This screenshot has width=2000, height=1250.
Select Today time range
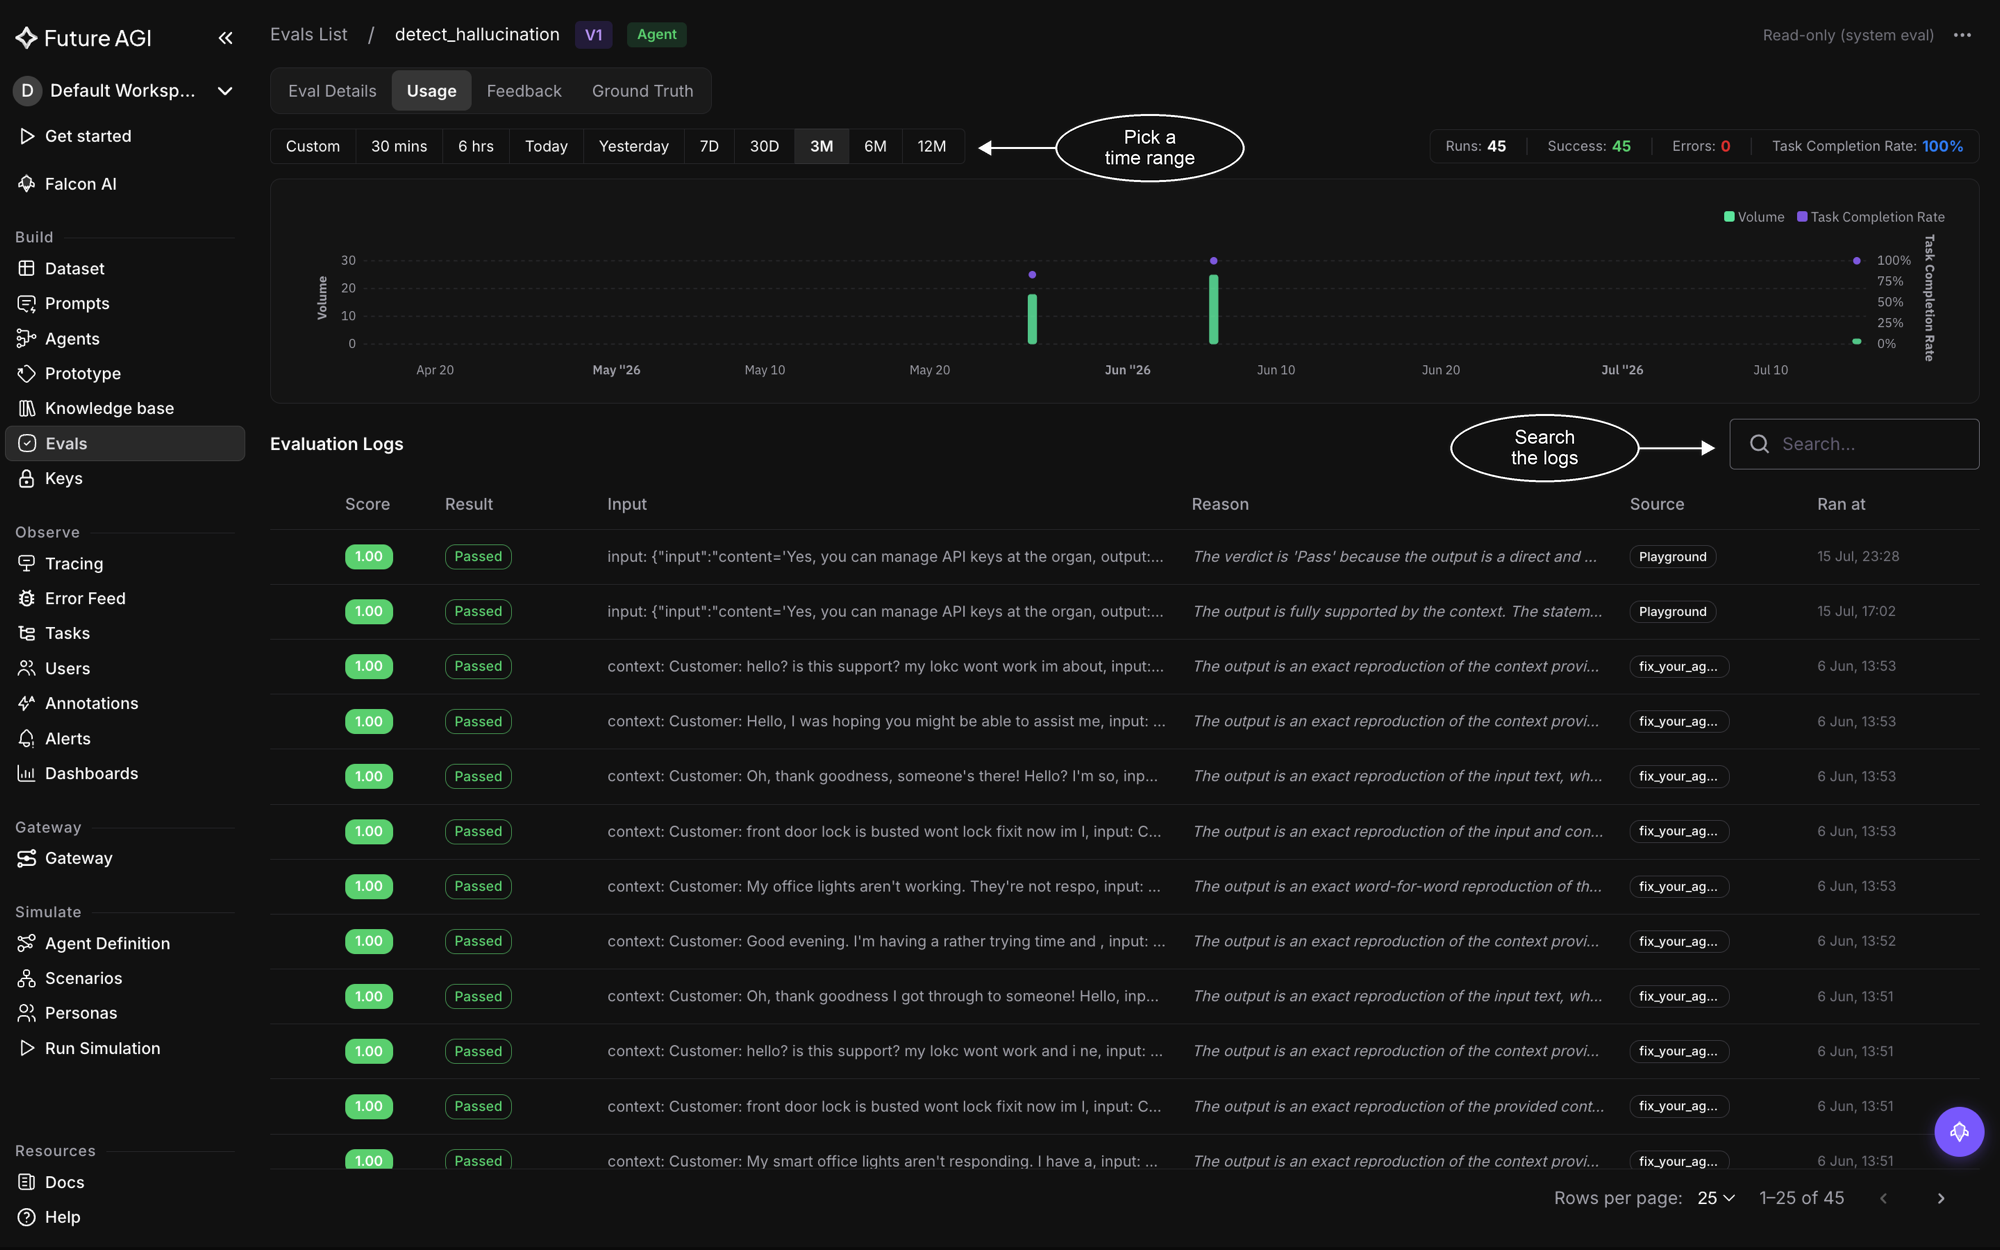pyautogui.click(x=546, y=146)
